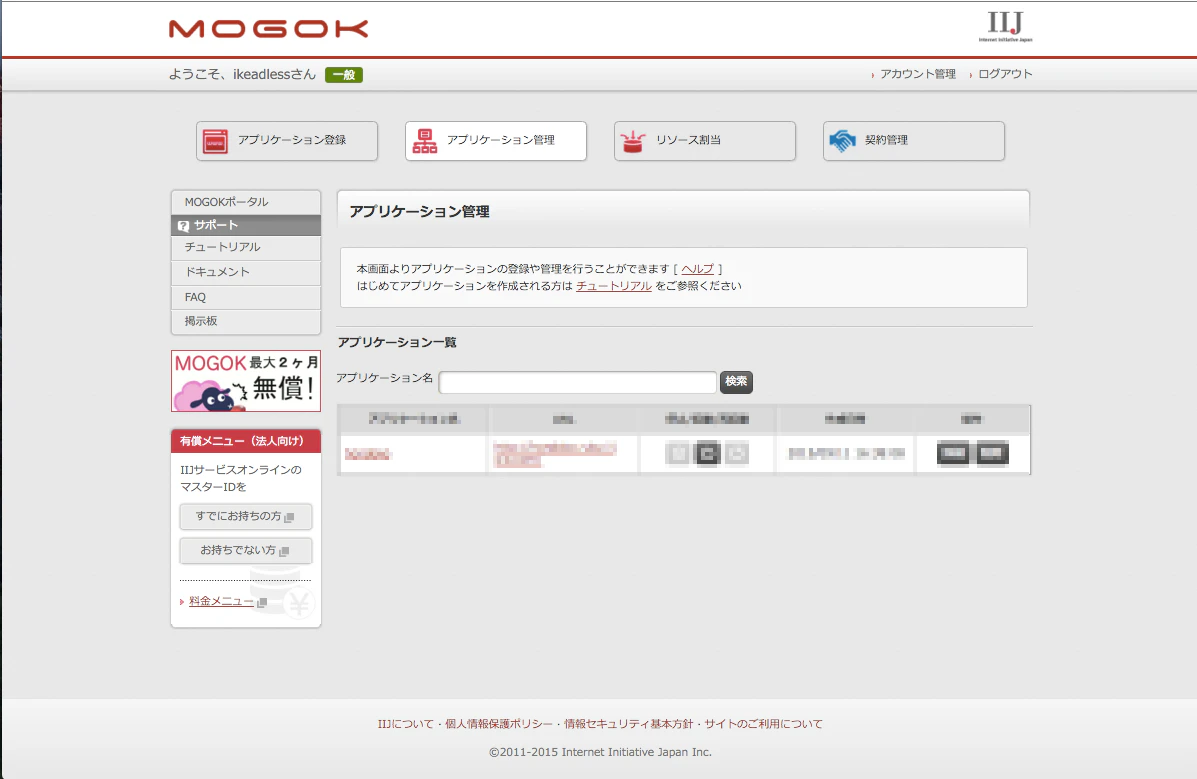The height and width of the screenshot is (779, 1197).
Task: Click the 一般 account type badge
Action: pyautogui.click(x=344, y=75)
